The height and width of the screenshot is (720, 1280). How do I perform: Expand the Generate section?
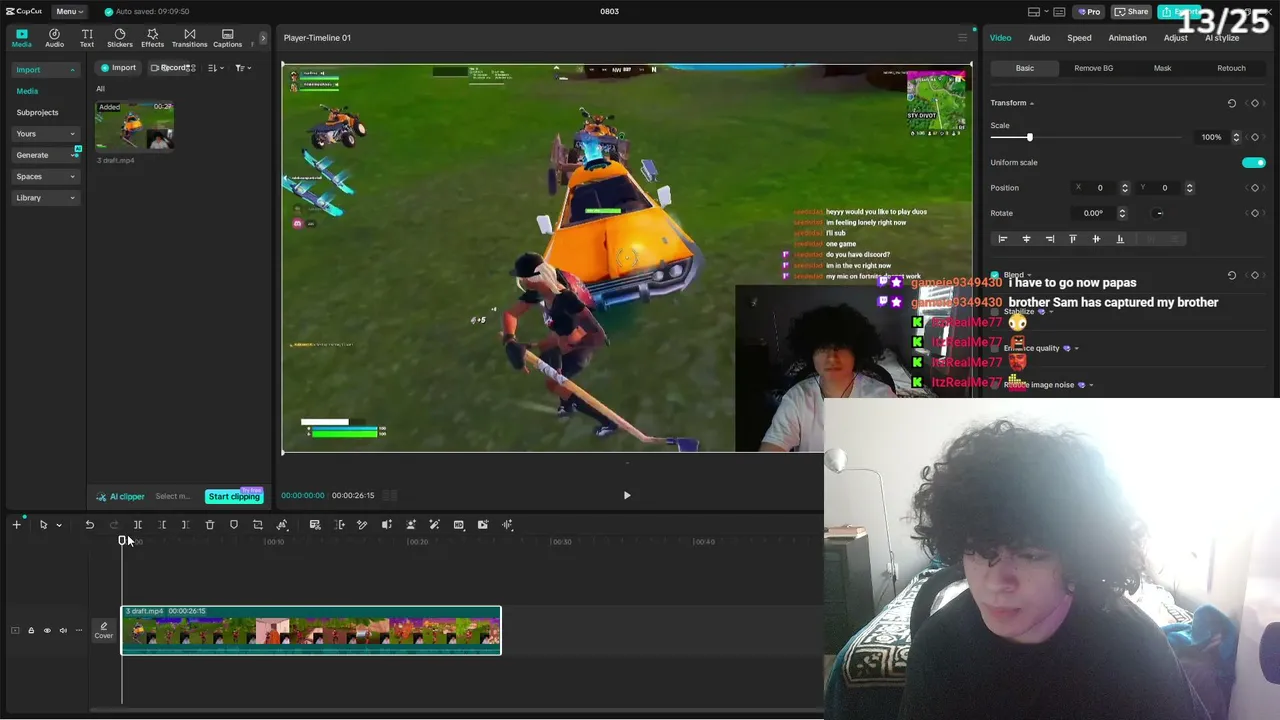tap(72, 156)
